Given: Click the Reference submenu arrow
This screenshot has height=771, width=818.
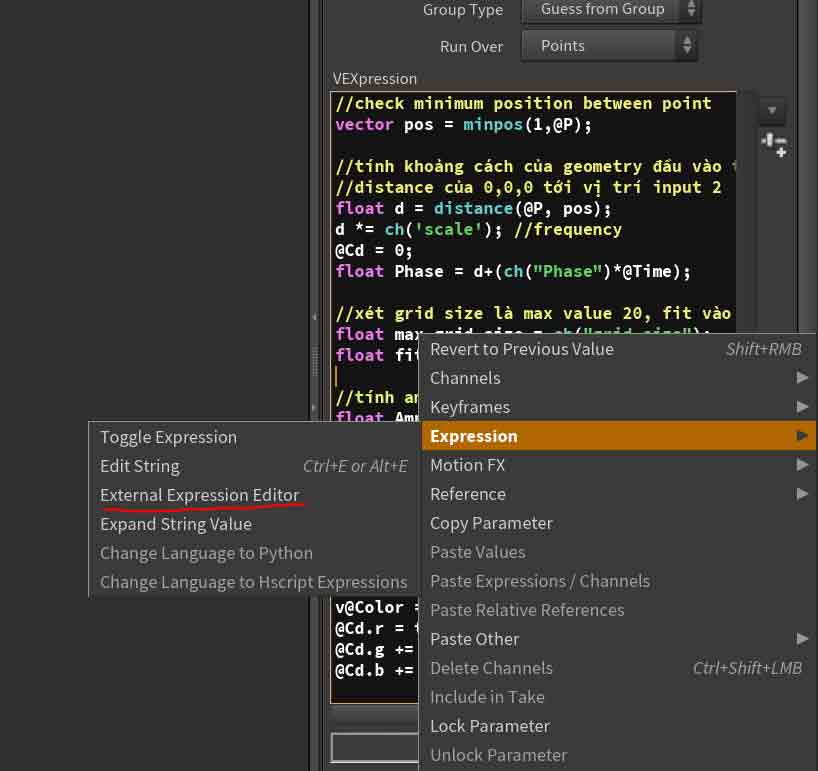Looking at the screenshot, I should (802, 493).
